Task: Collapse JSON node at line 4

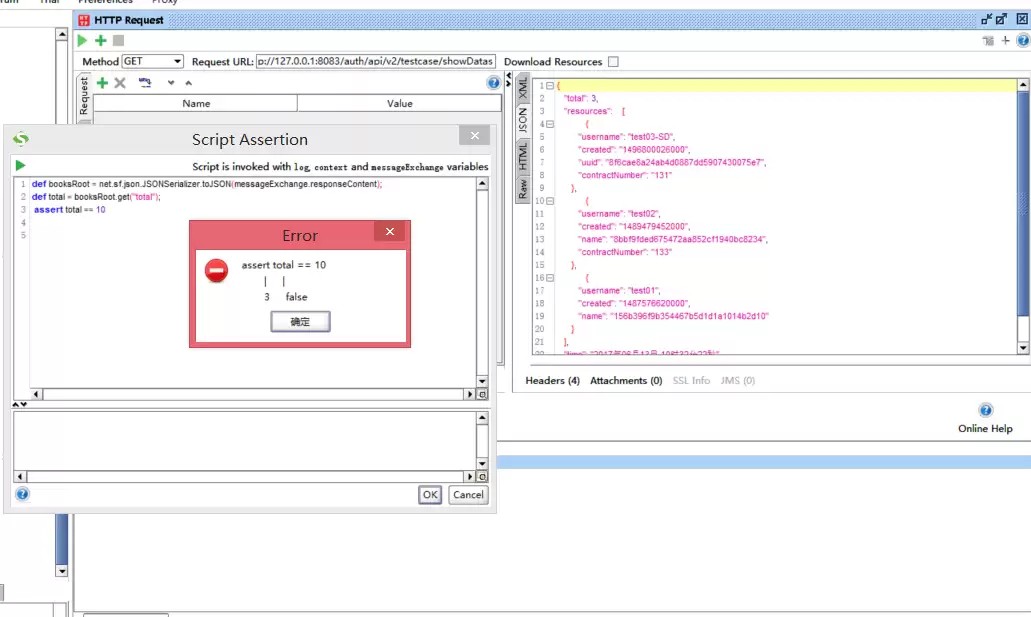Action: tap(550, 124)
